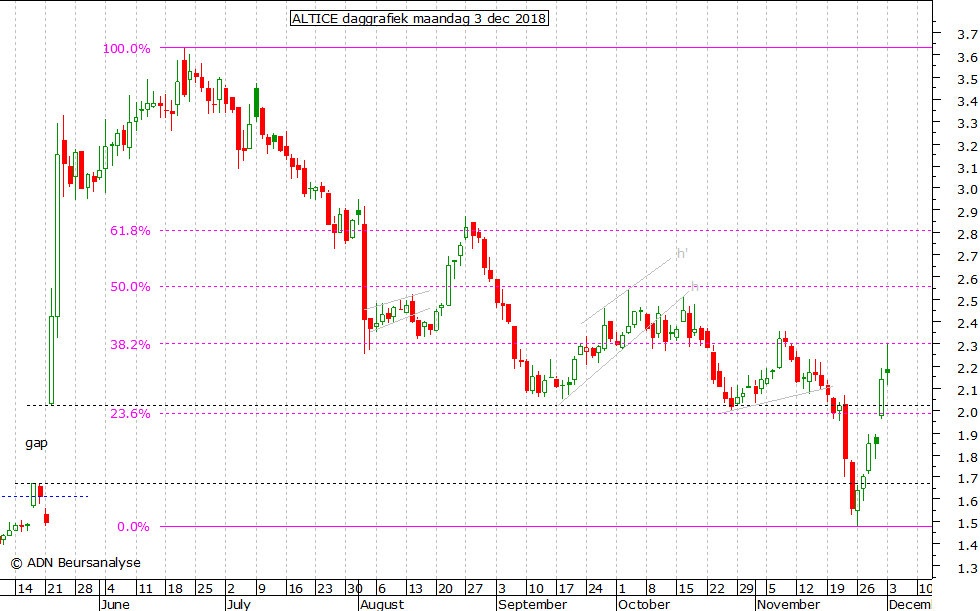980x611 pixels.
Task: Click the date label 12 on the time axis
Action: pos(806,589)
